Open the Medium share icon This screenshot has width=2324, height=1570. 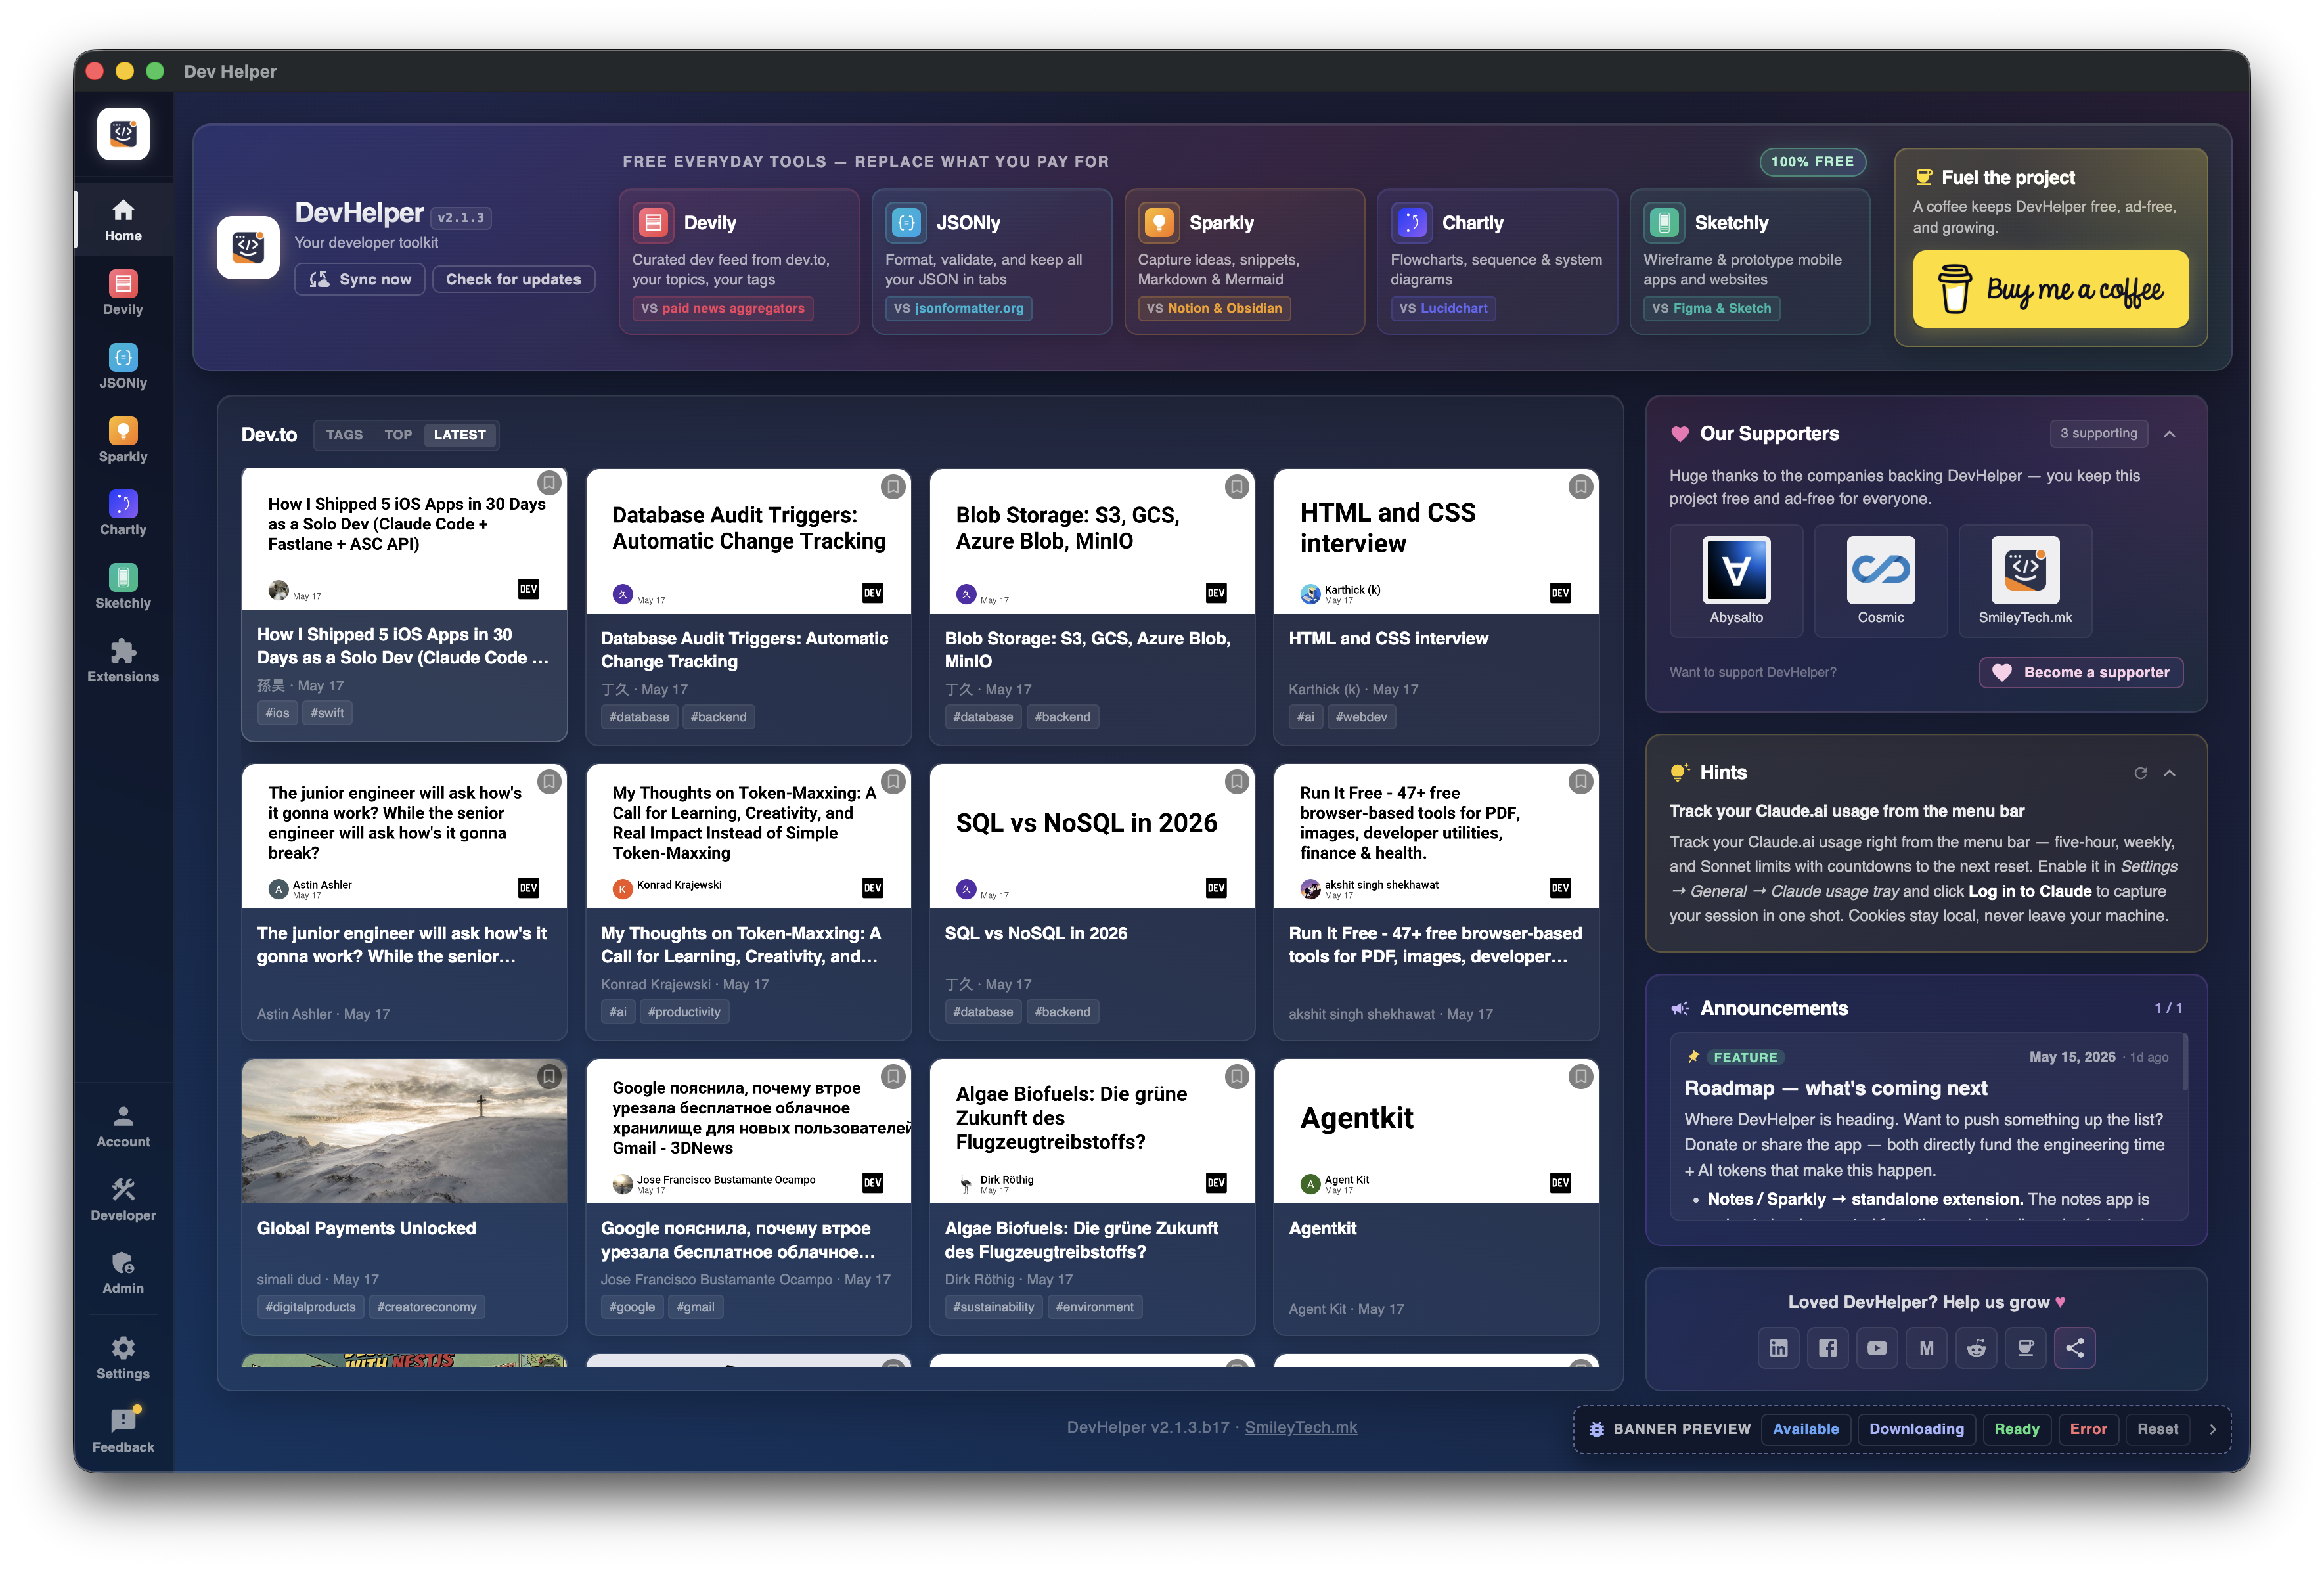click(1926, 1348)
